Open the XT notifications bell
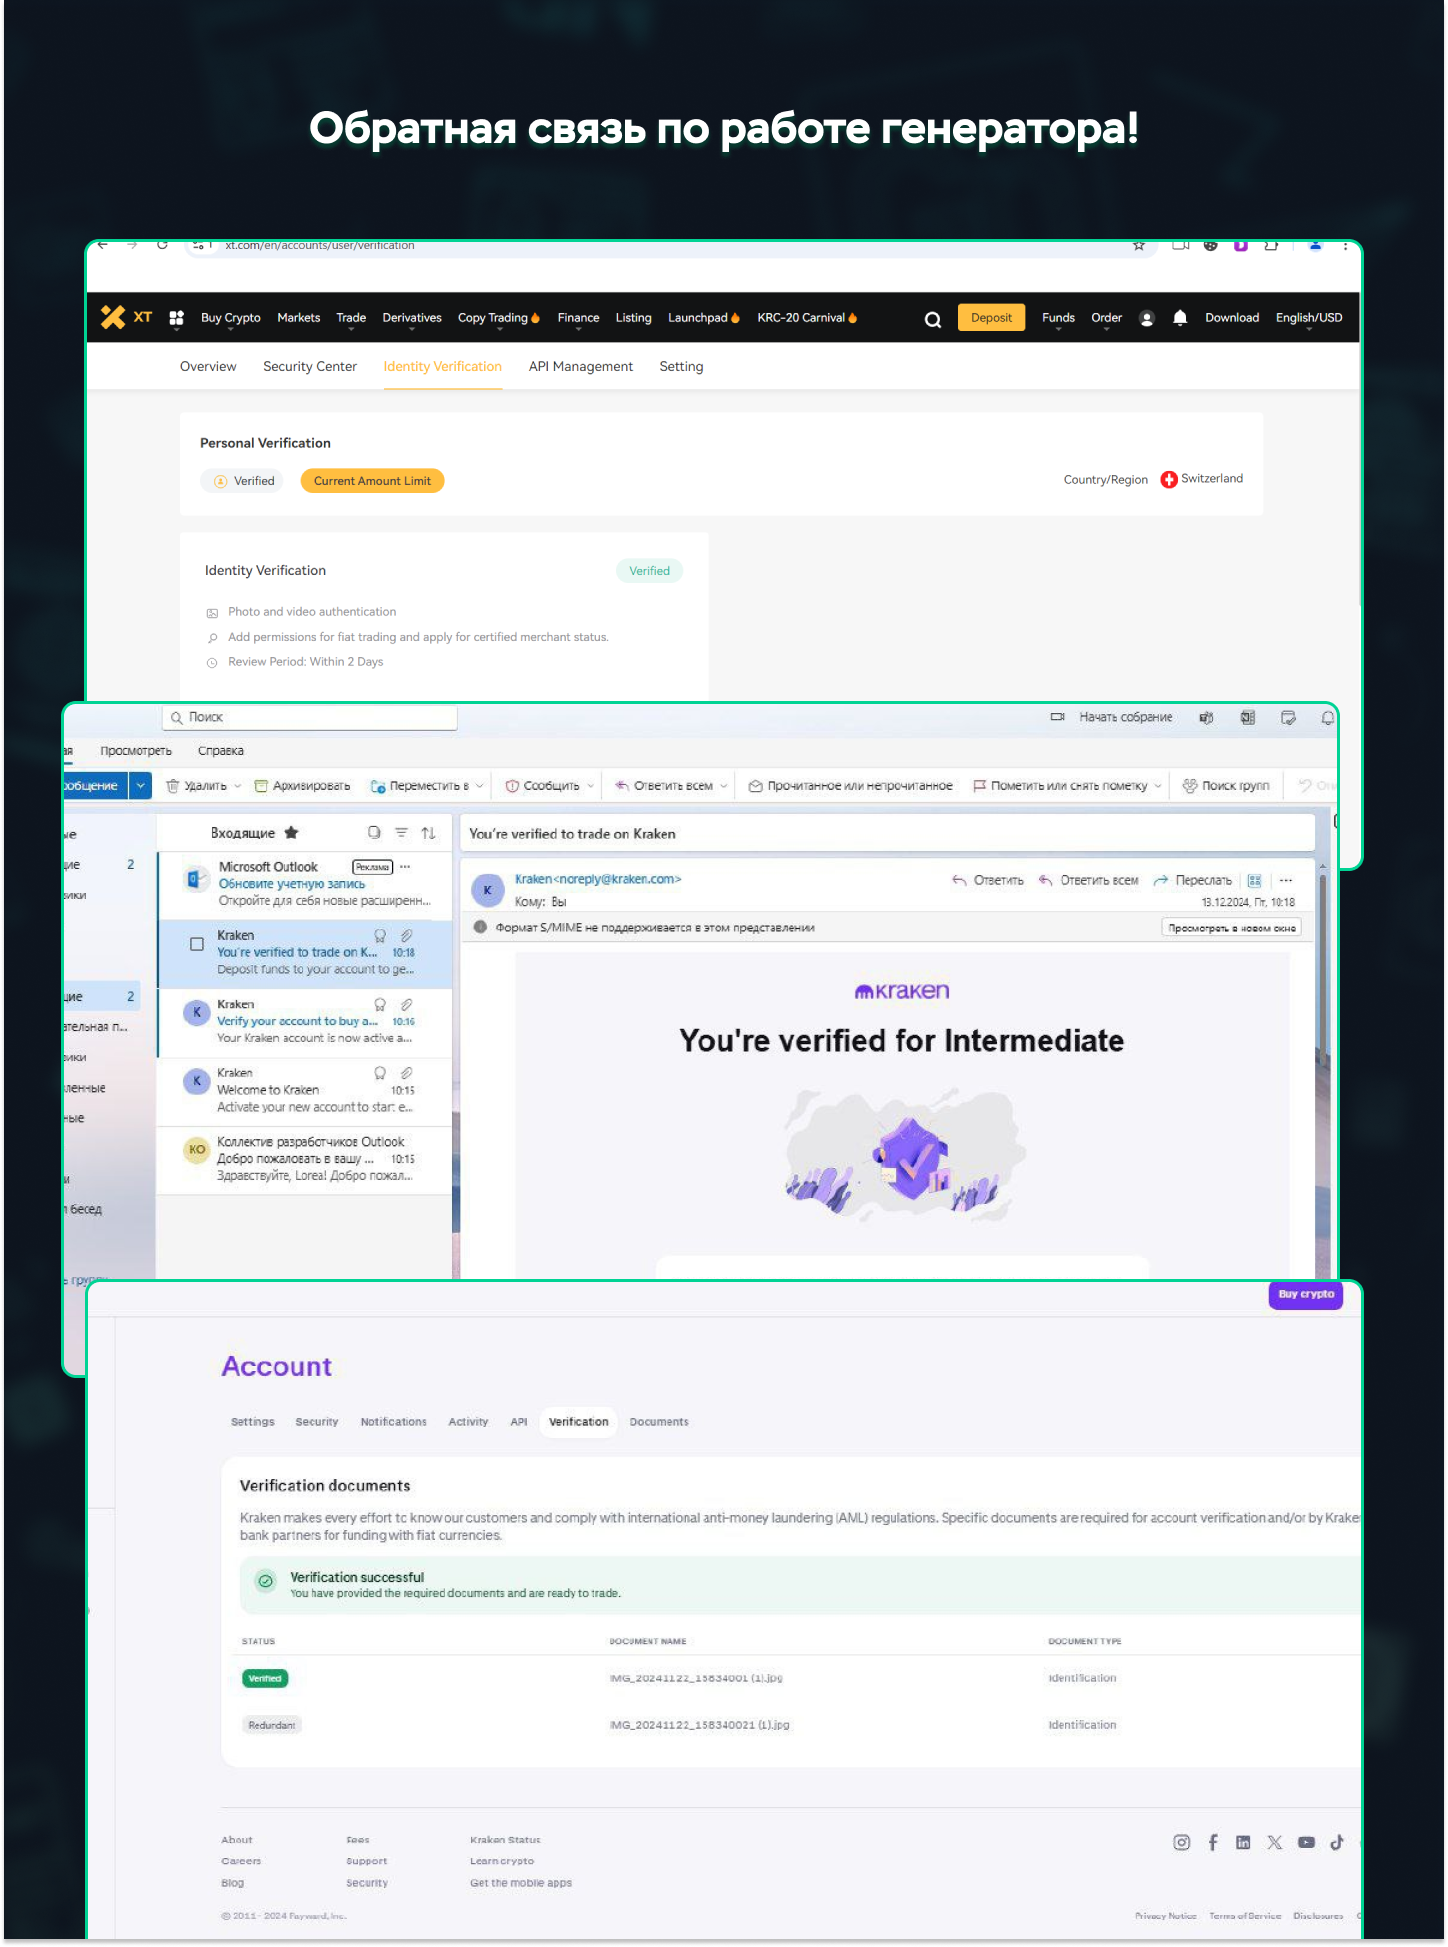Viewport: 1448px width, 1947px height. click(1179, 318)
